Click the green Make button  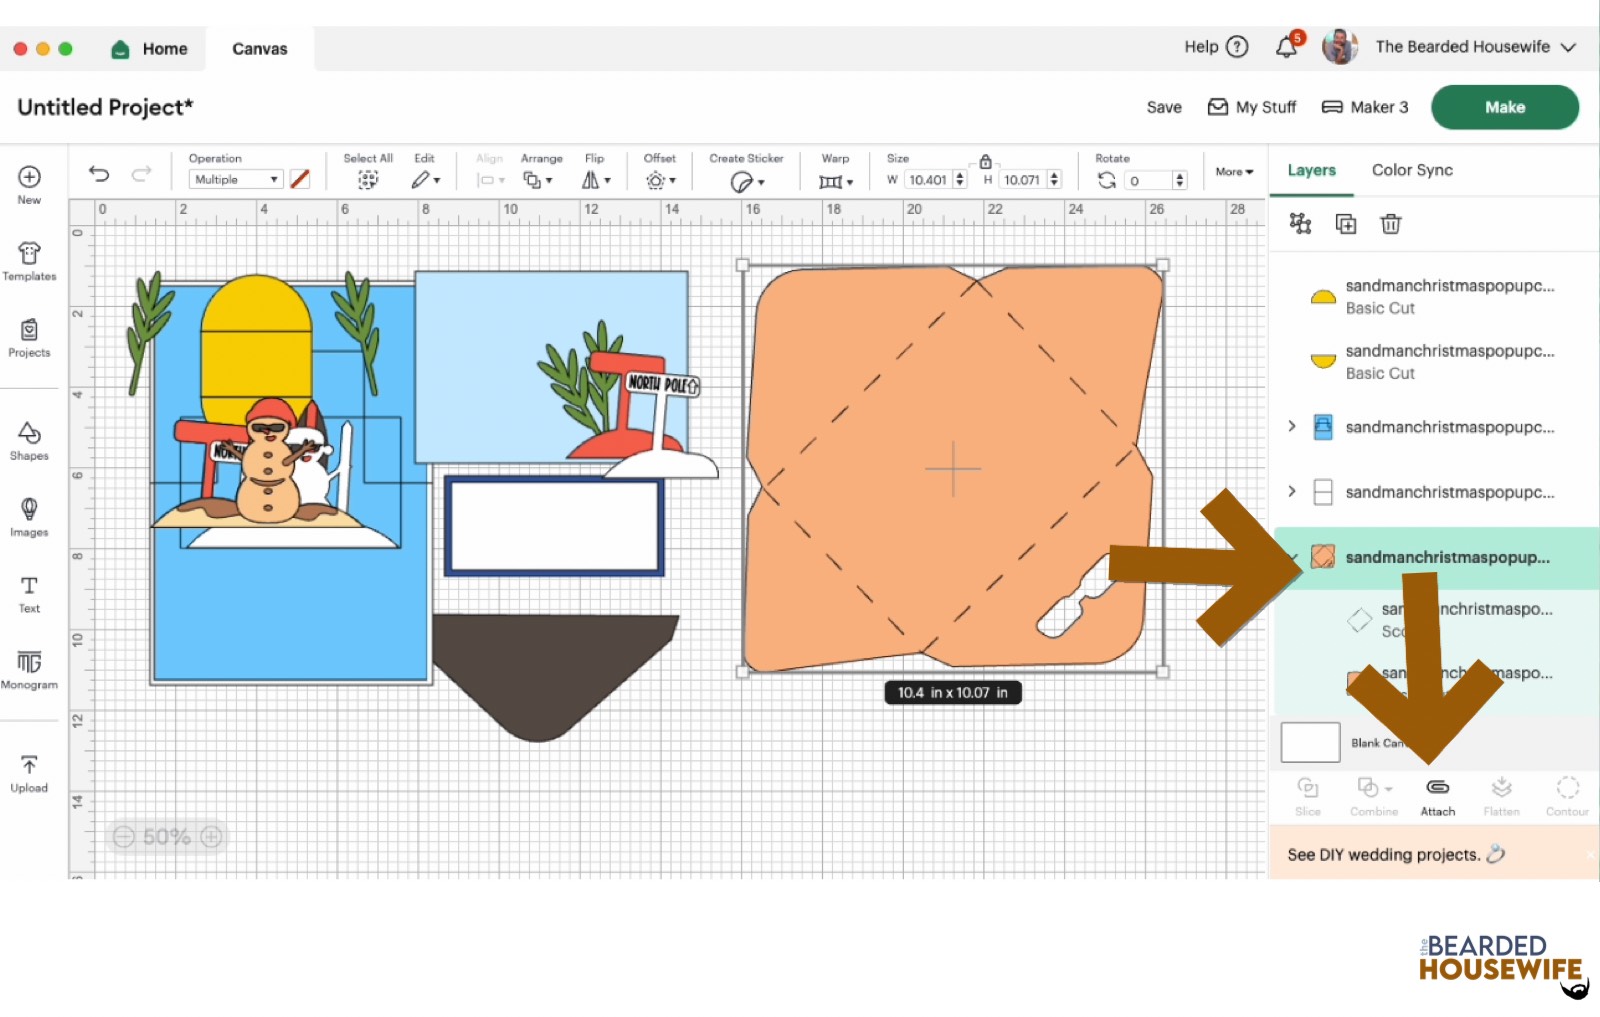click(1505, 107)
